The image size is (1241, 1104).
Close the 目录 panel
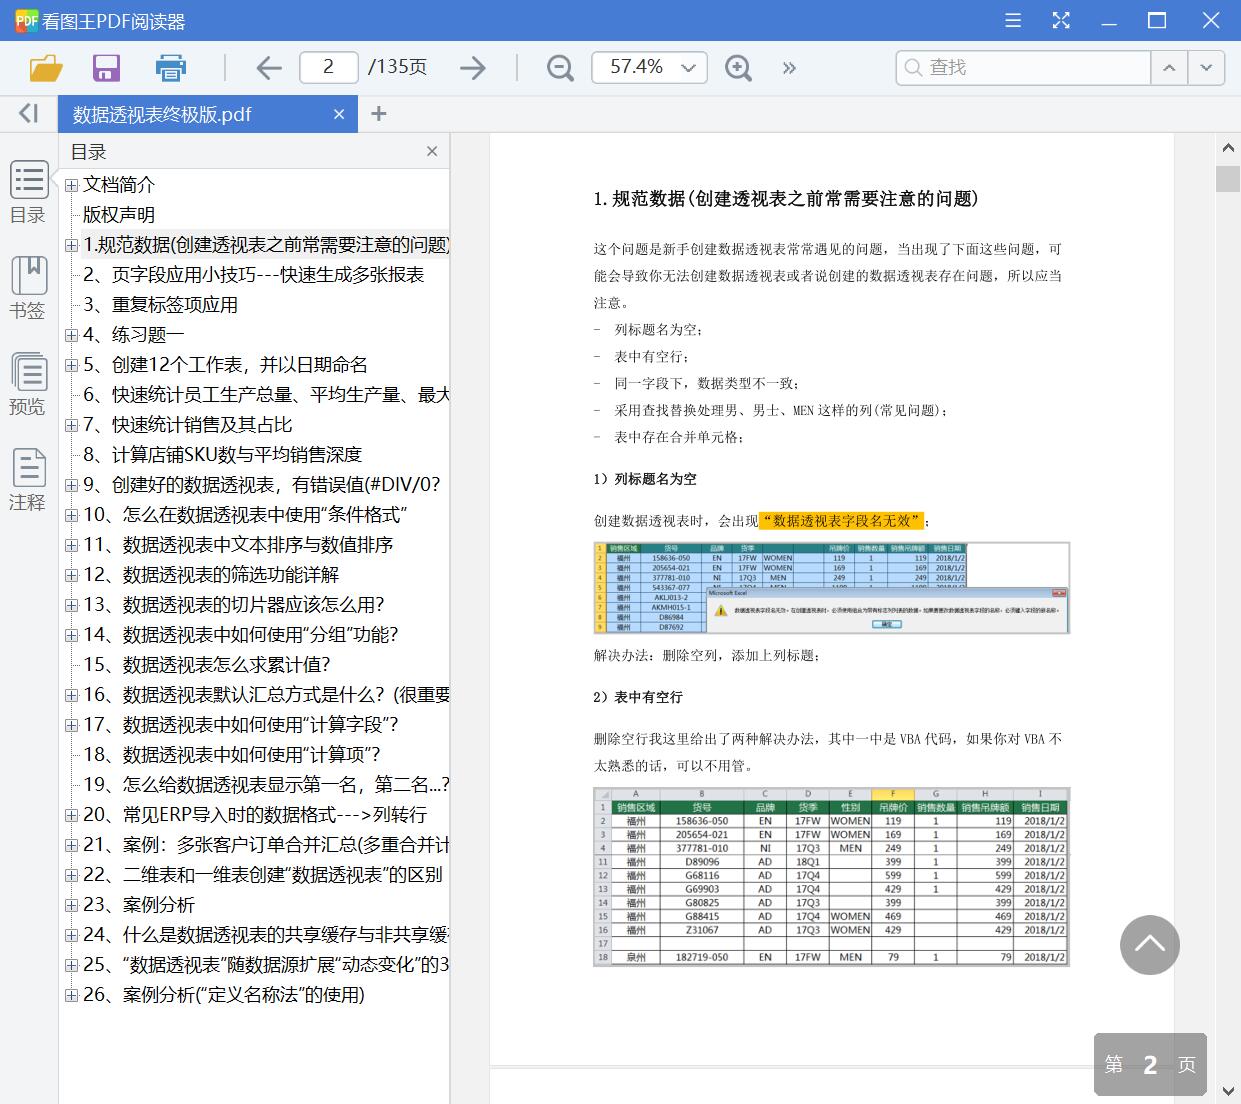[x=431, y=151]
